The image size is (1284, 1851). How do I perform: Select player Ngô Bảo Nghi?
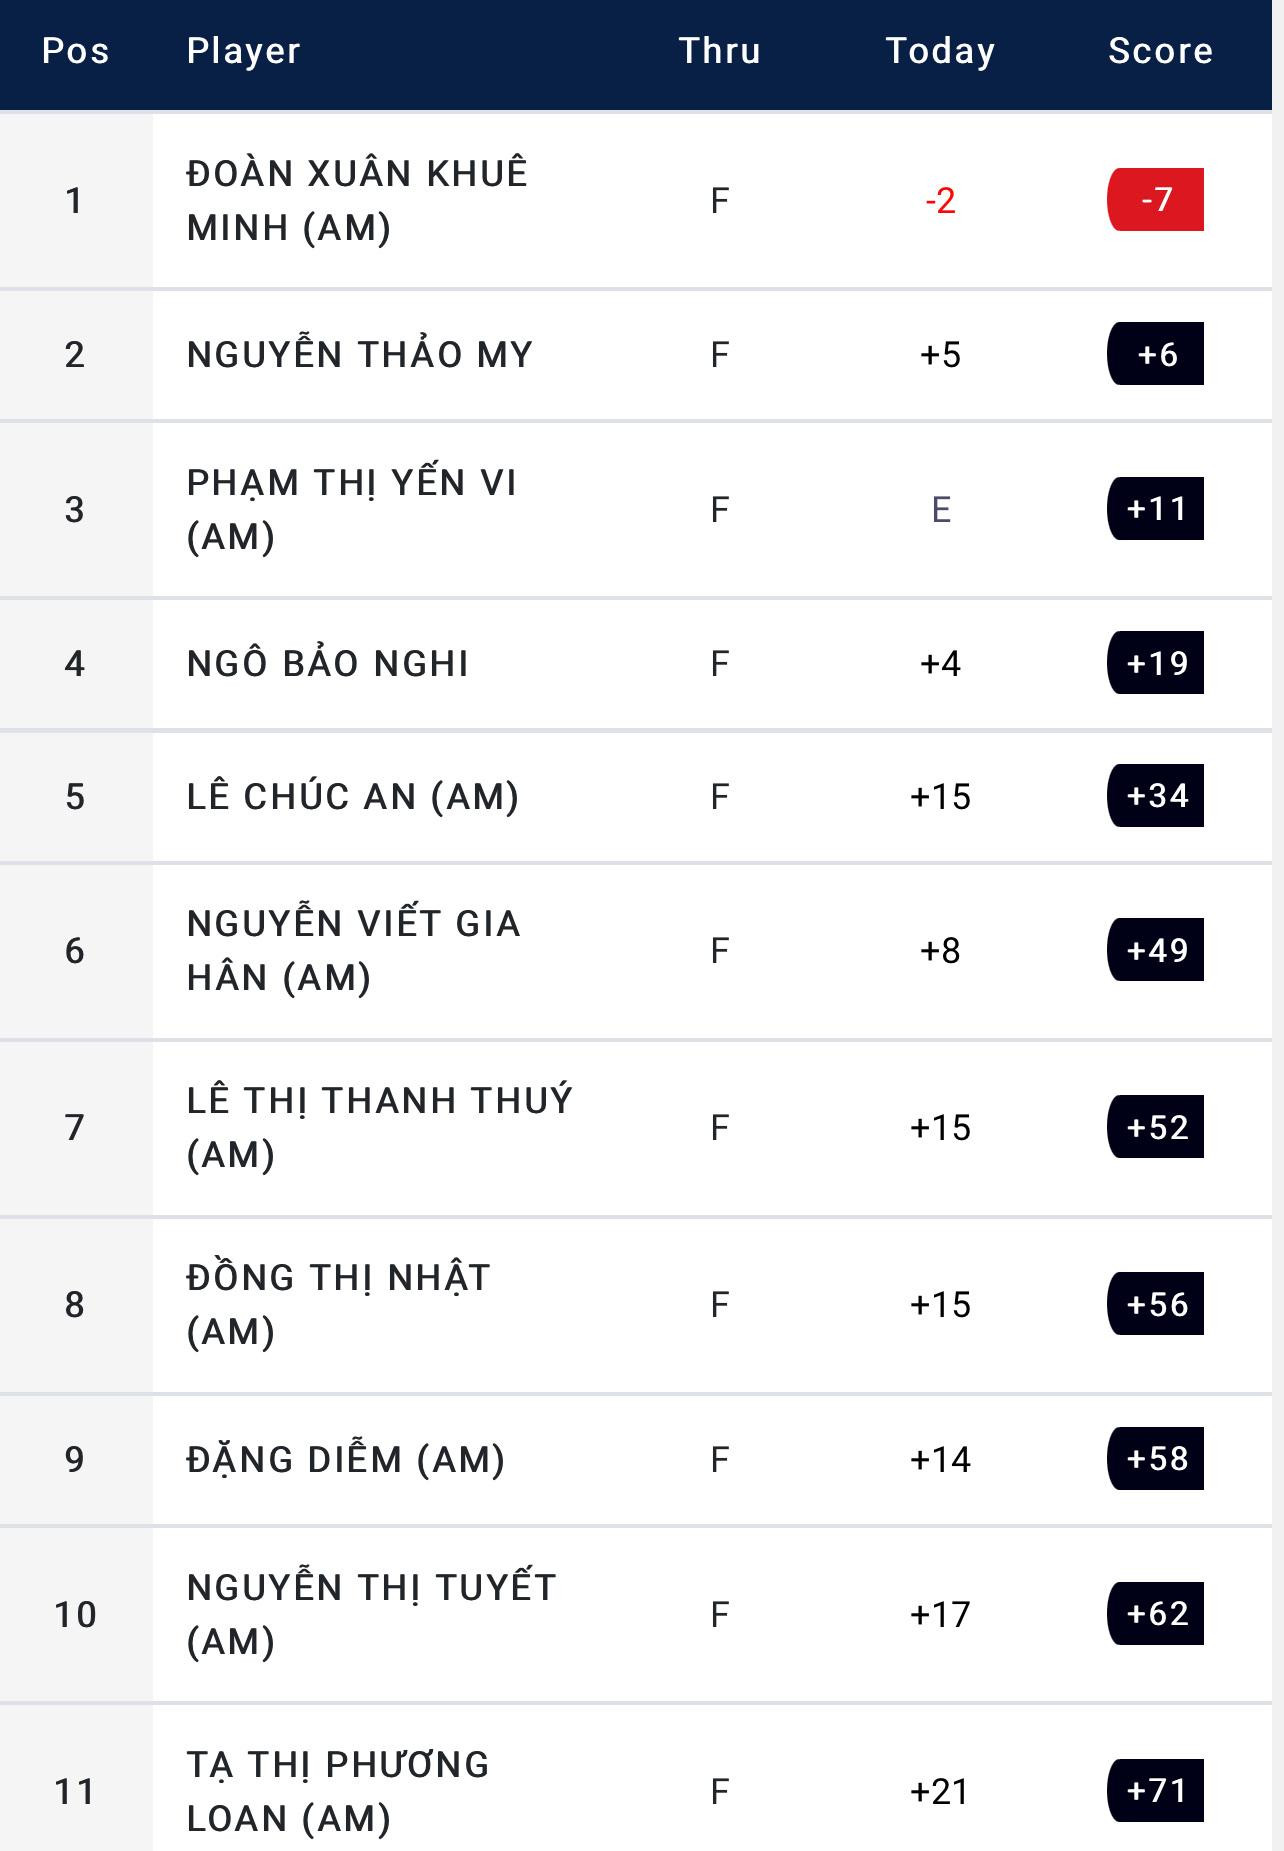pyautogui.click(x=328, y=664)
